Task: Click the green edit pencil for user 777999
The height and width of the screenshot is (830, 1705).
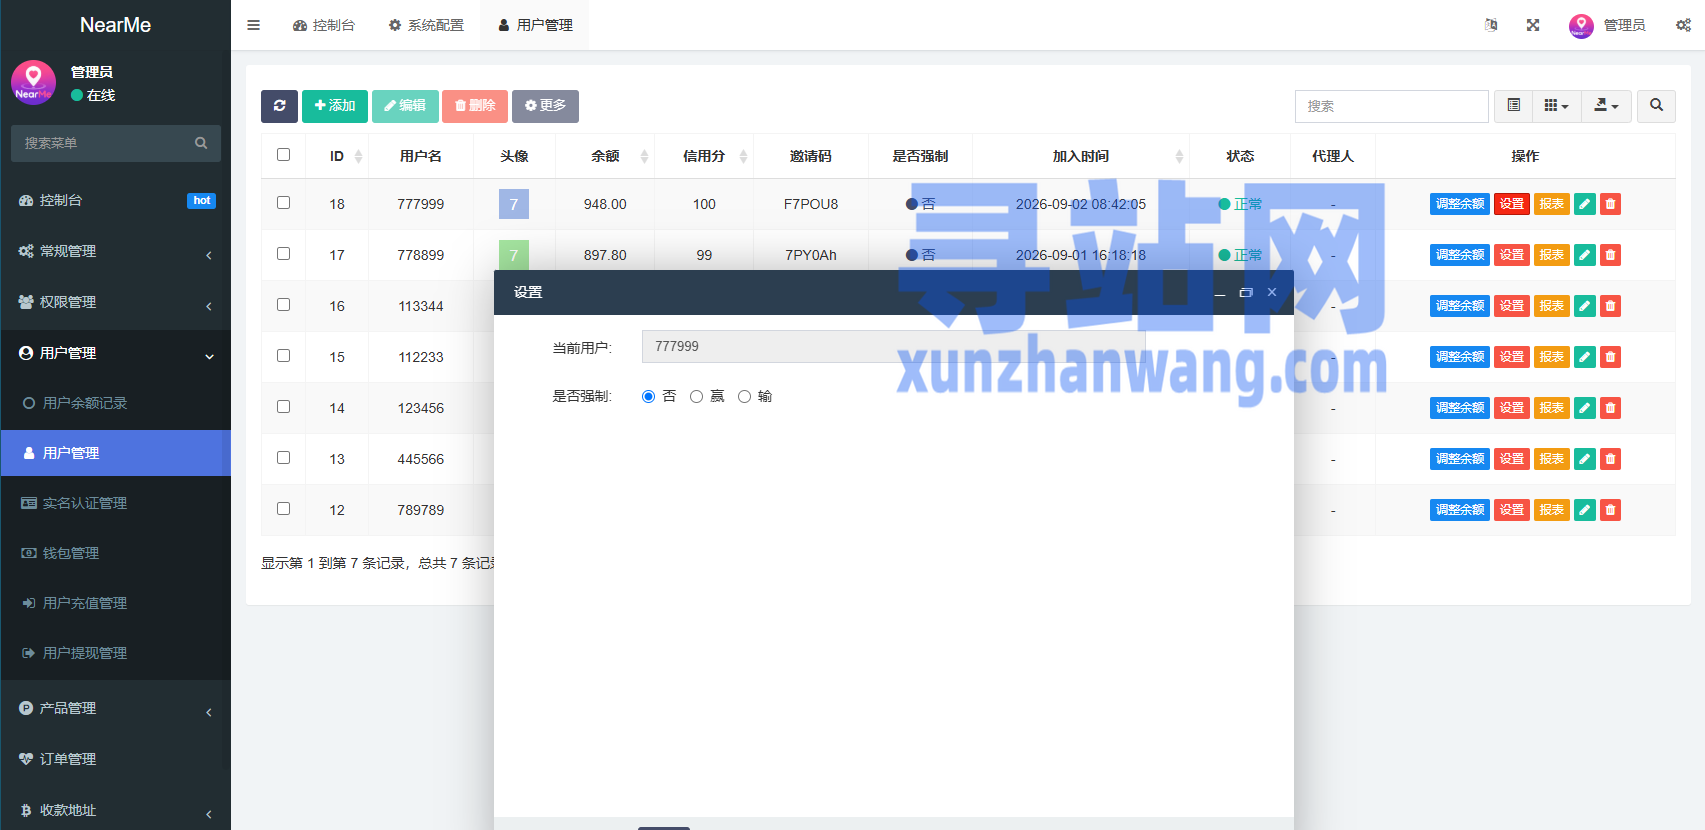Action: [1584, 204]
